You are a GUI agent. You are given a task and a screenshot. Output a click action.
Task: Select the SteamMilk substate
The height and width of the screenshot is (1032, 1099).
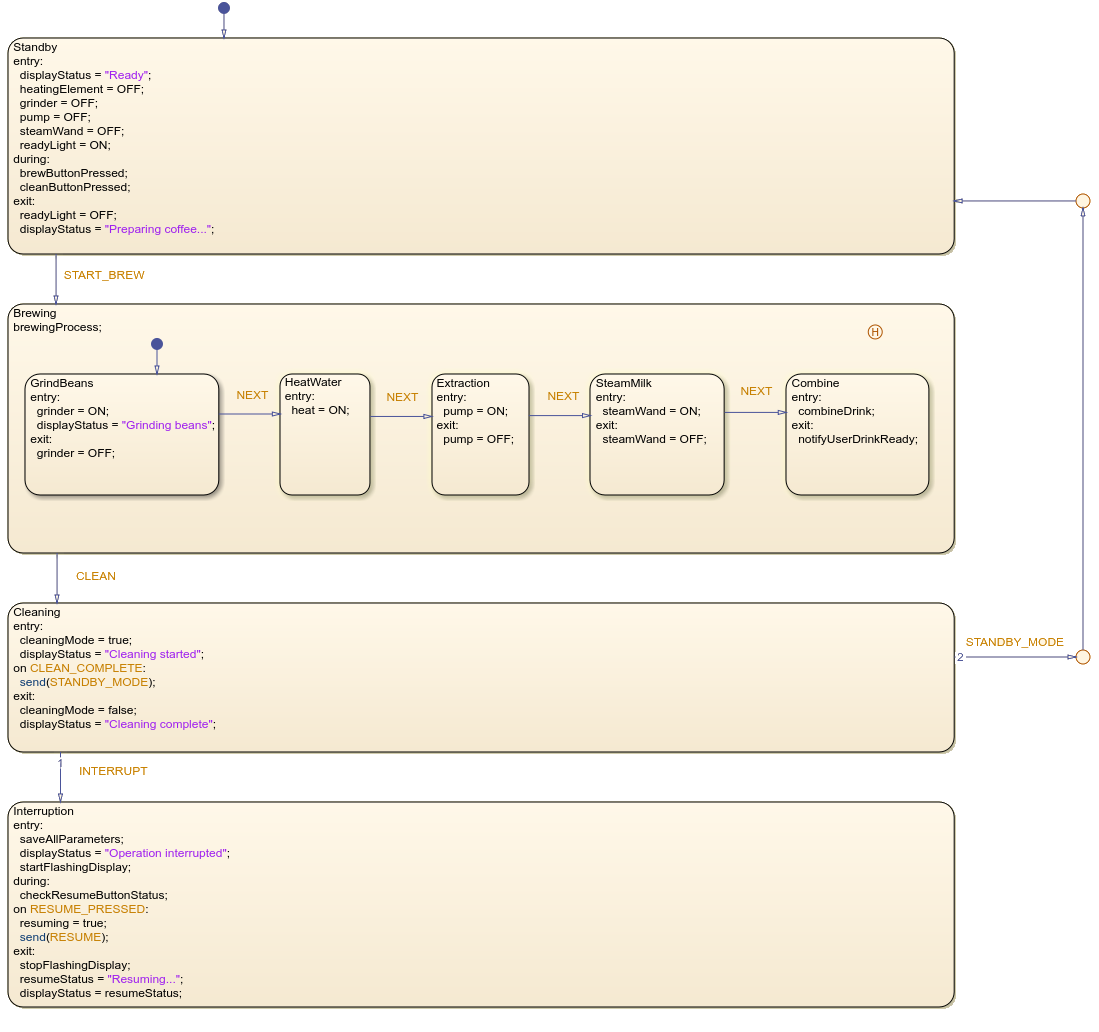[x=656, y=435]
